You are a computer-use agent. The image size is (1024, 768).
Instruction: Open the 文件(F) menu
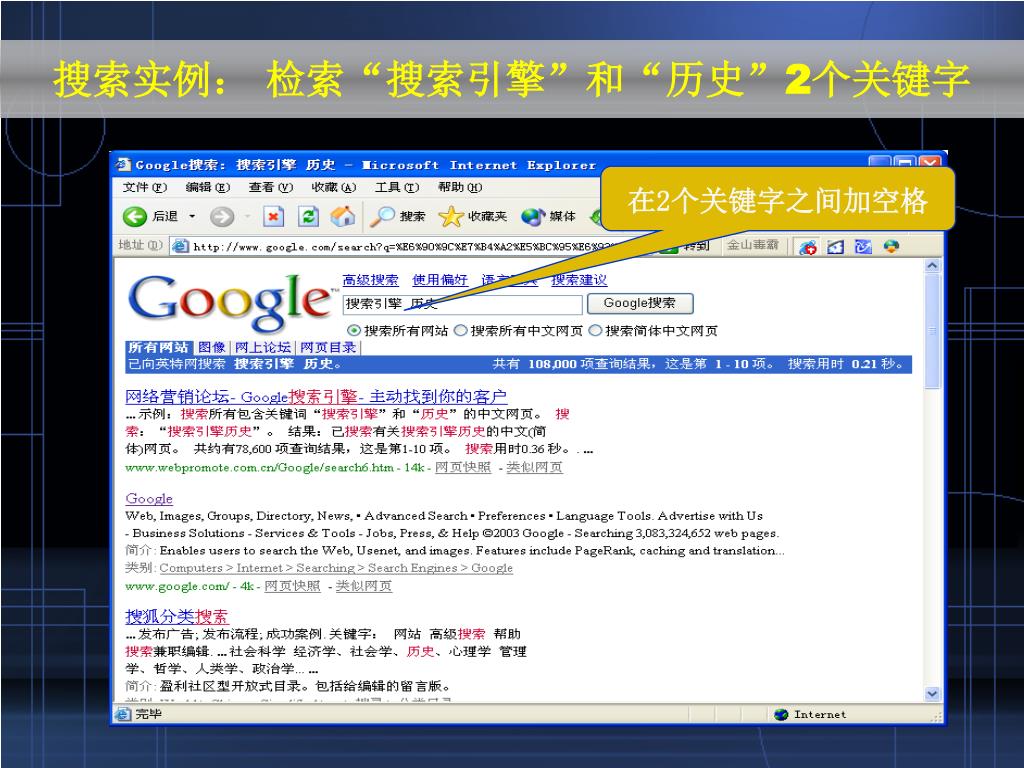(x=145, y=187)
